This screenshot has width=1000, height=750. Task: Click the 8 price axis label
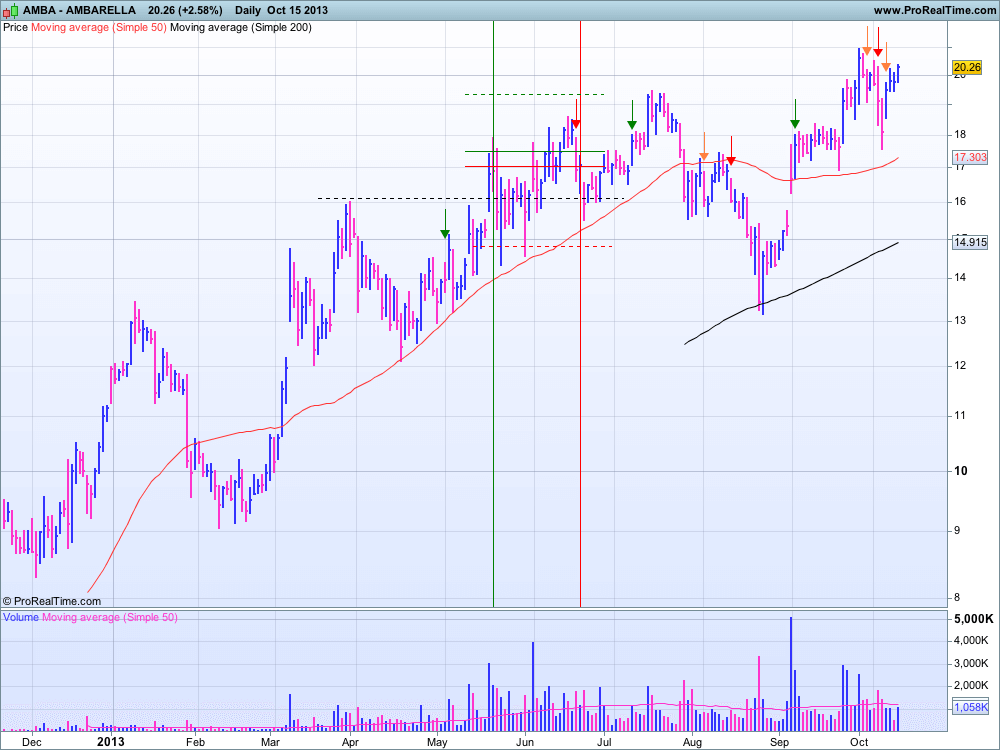point(957,598)
